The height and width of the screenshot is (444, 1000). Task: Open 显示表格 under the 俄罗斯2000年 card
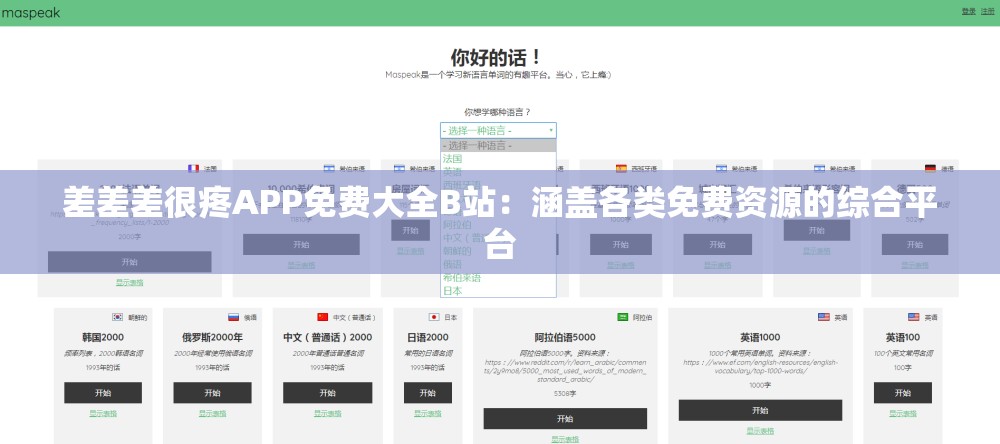click(212, 413)
